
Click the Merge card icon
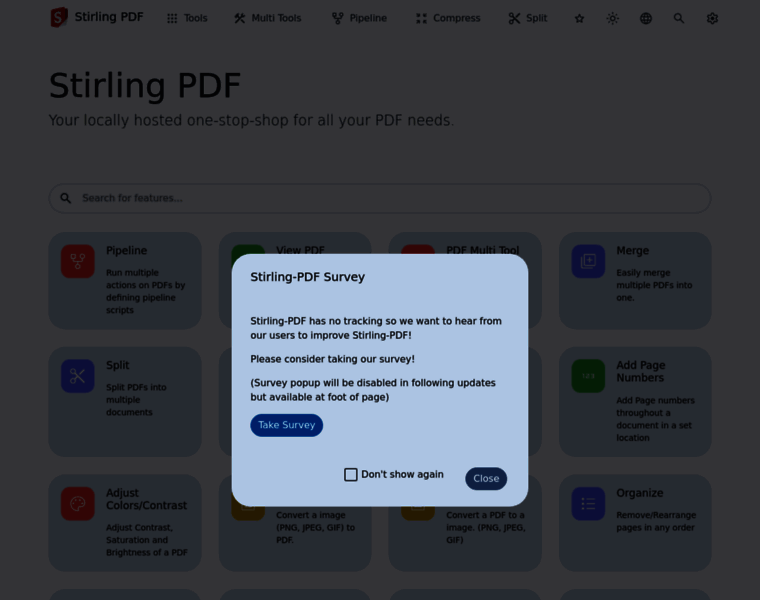588,261
